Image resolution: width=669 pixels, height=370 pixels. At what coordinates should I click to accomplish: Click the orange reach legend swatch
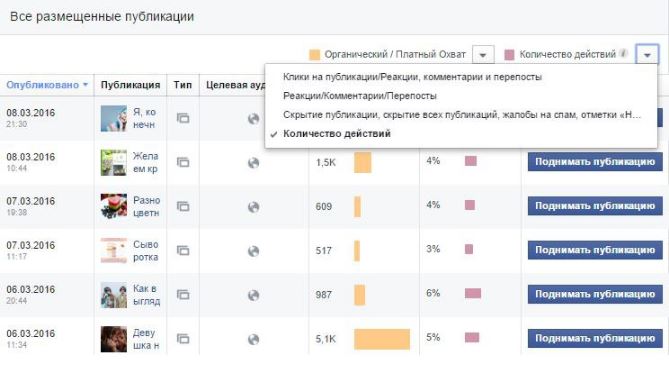tap(314, 55)
